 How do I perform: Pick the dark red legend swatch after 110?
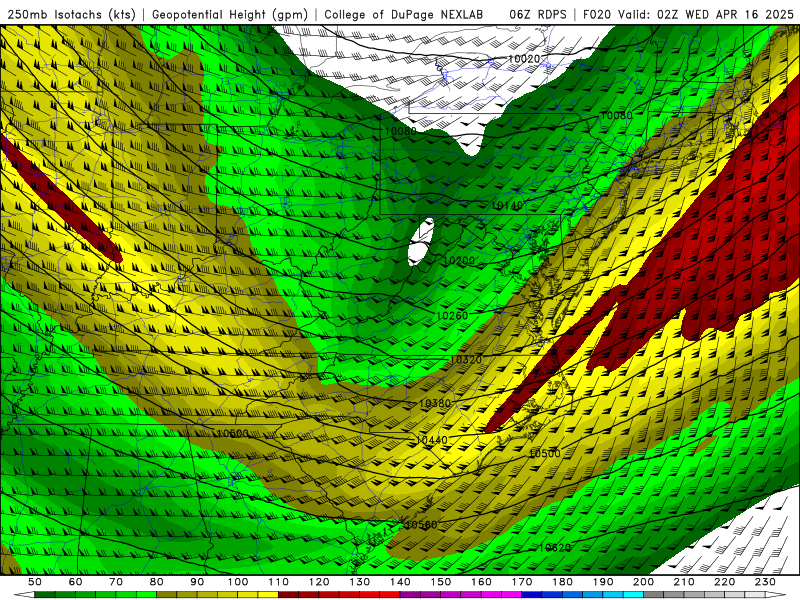(289, 595)
